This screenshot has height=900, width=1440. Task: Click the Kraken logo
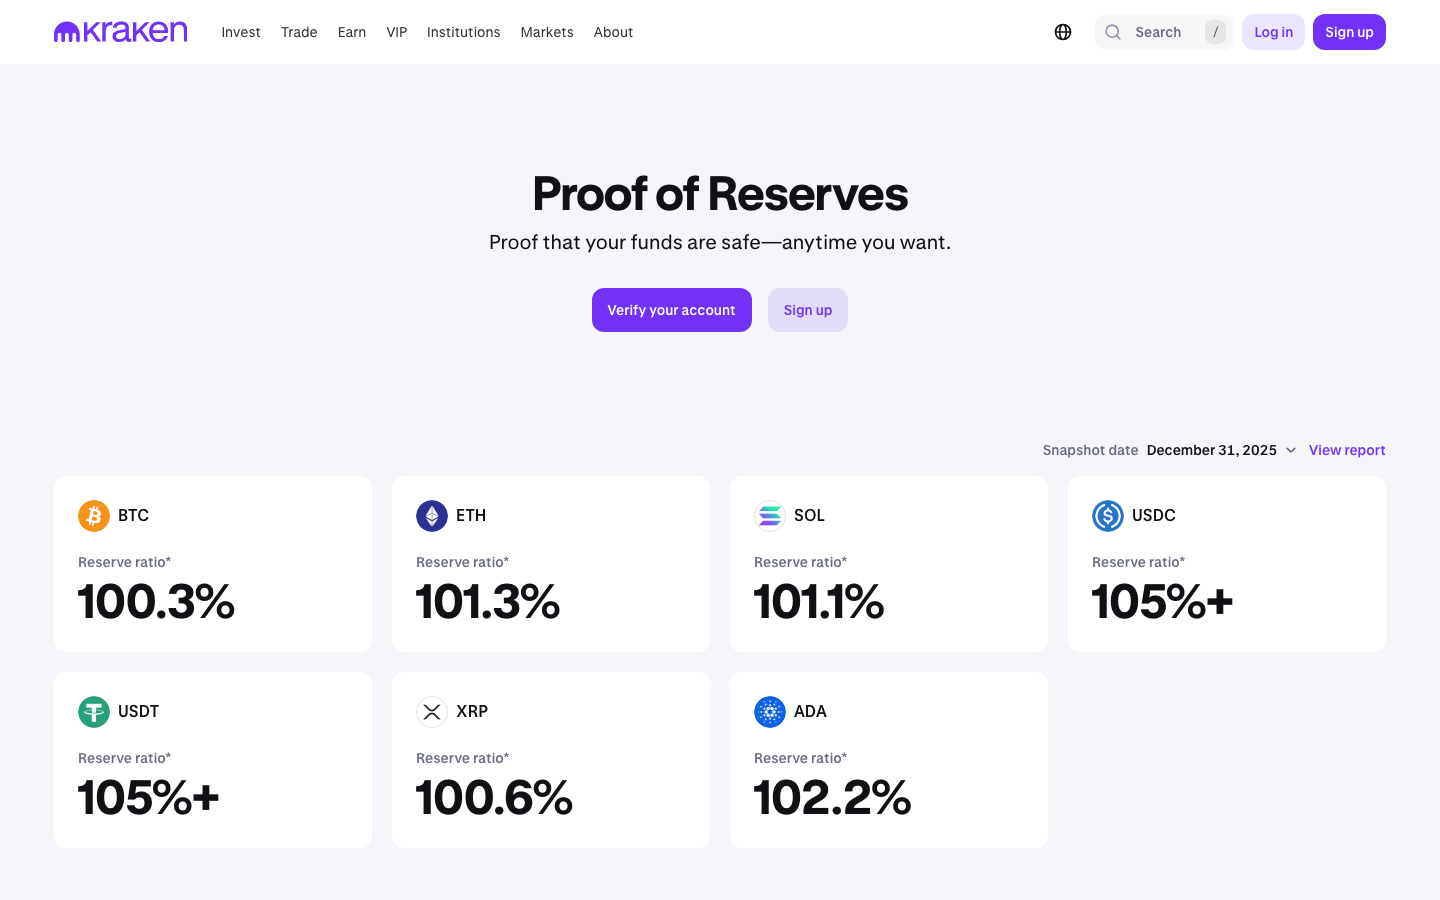[x=120, y=31]
